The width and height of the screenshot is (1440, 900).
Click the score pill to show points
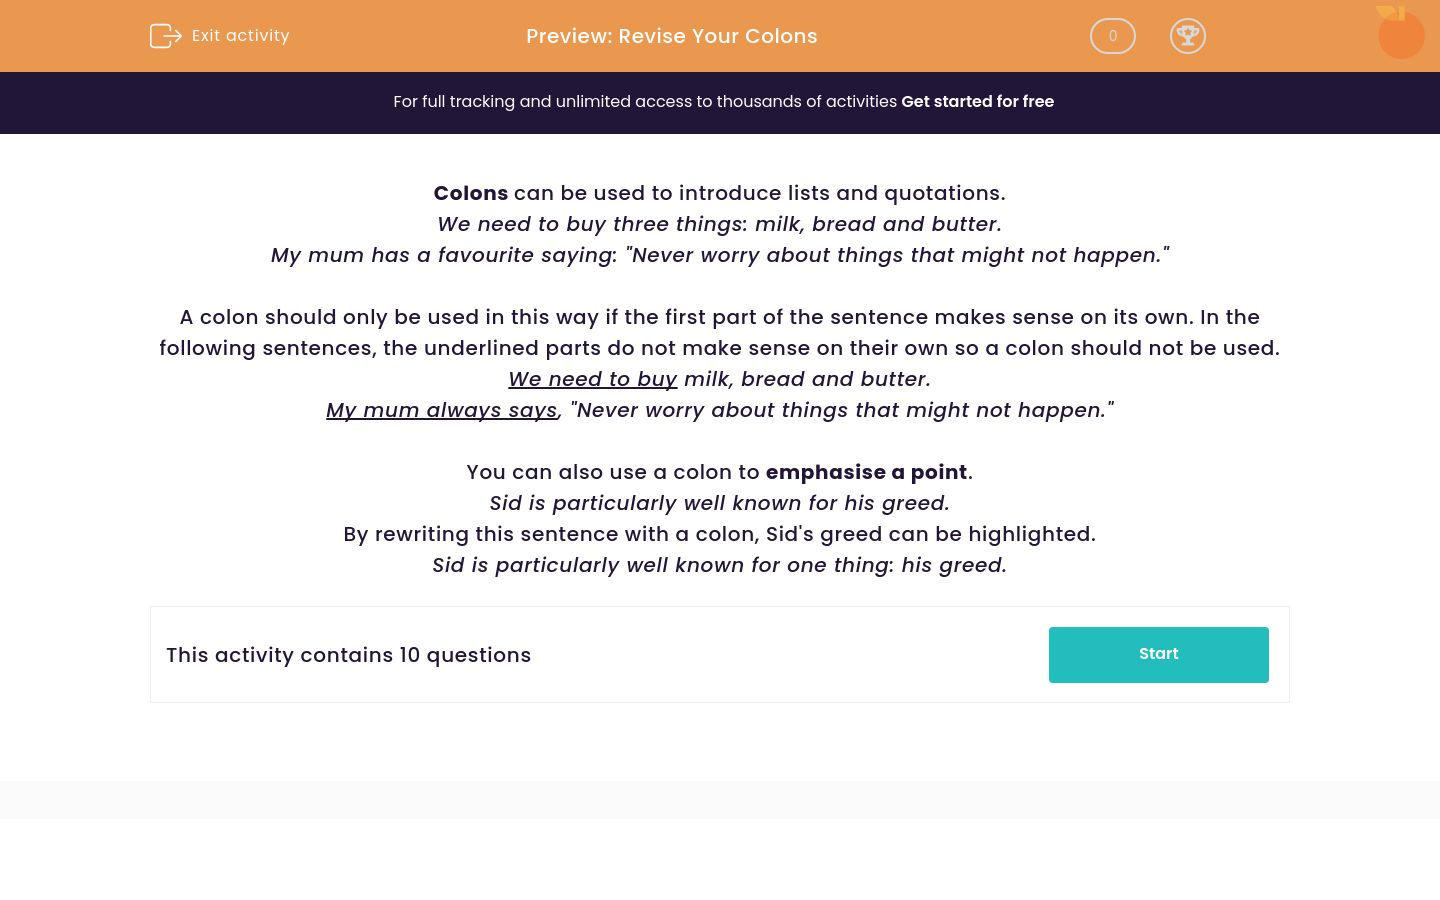[1113, 36]
